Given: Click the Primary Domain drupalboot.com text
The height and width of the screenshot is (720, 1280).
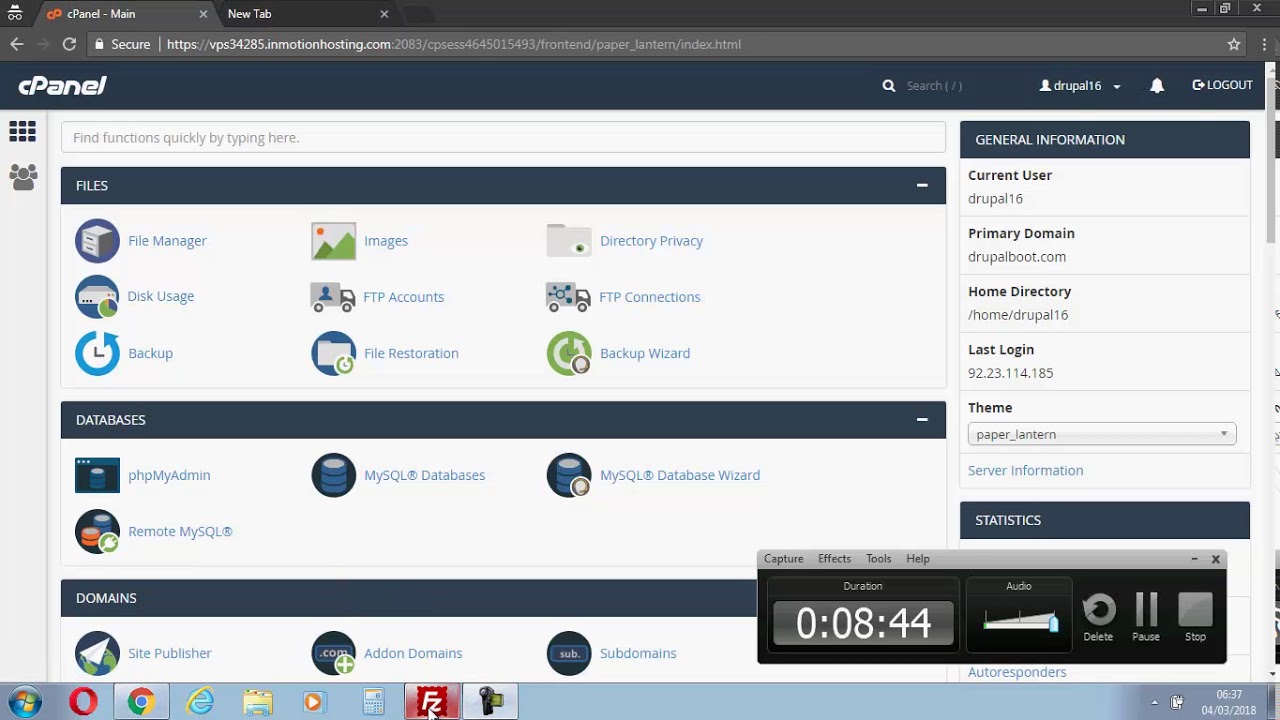Looking at the screenshot, I should [x=1017, y=257].
